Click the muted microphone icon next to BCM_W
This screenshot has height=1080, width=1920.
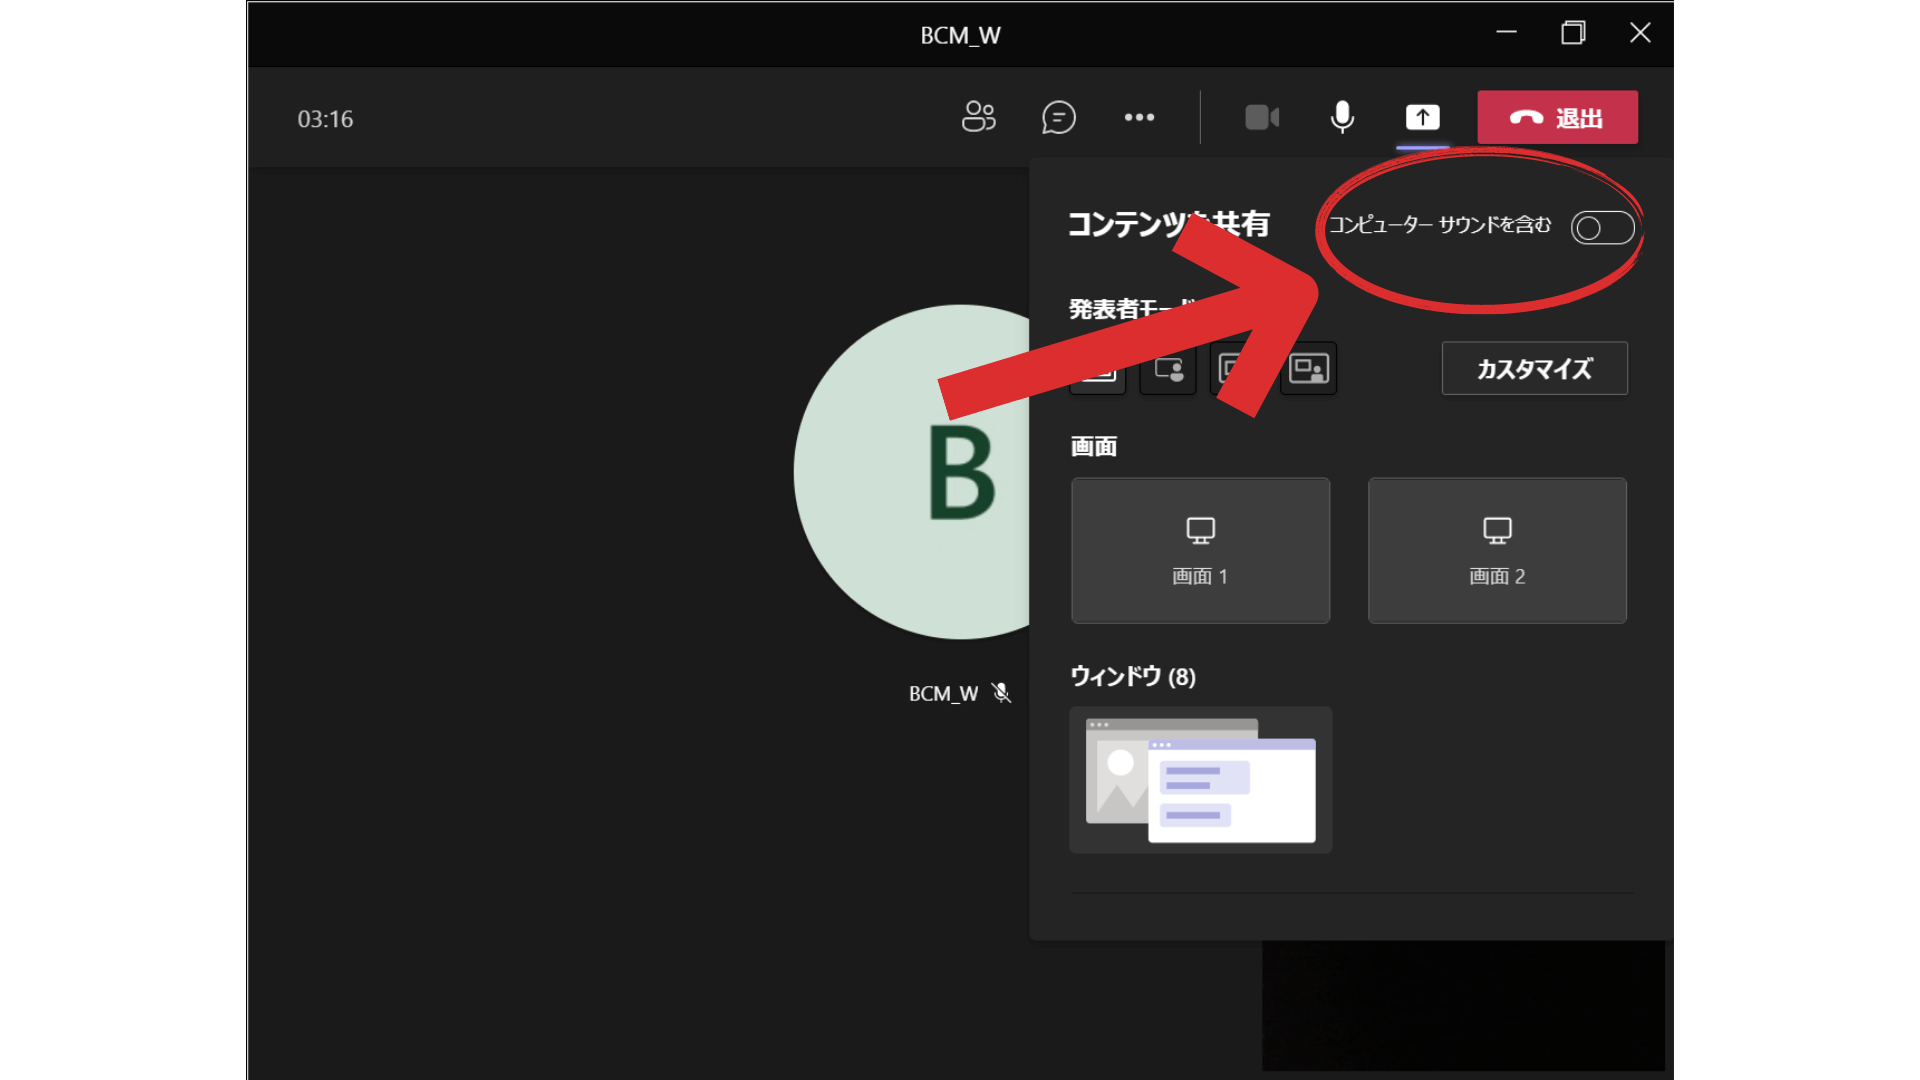coord(999,692)
